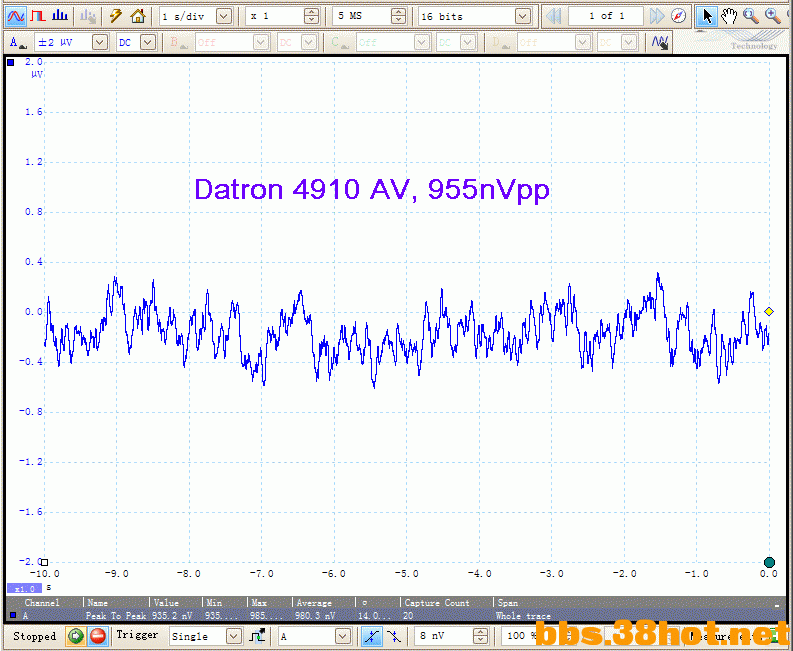Viewport: 793px width, 651px height.
Task: Adjust the x 1 zoom stepper
Action: pyautogui.click(x=312, y=16)
